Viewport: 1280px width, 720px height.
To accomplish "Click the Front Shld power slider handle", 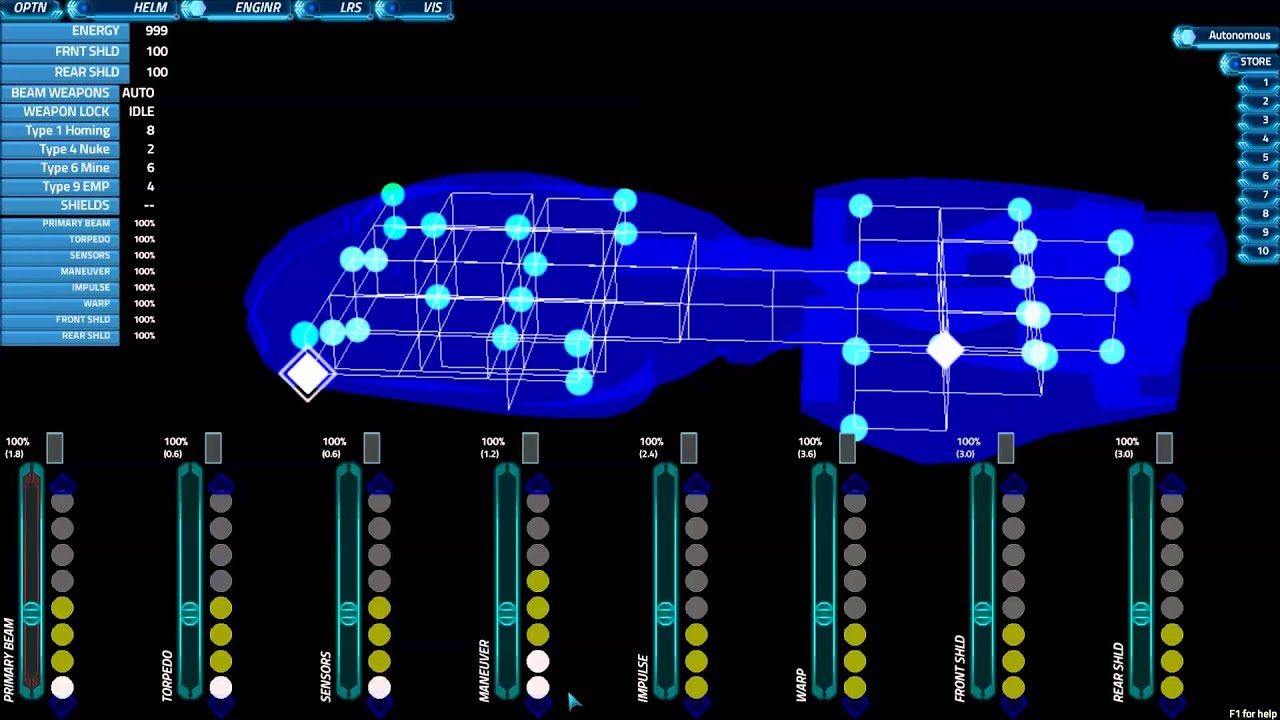I will [983, 612].
